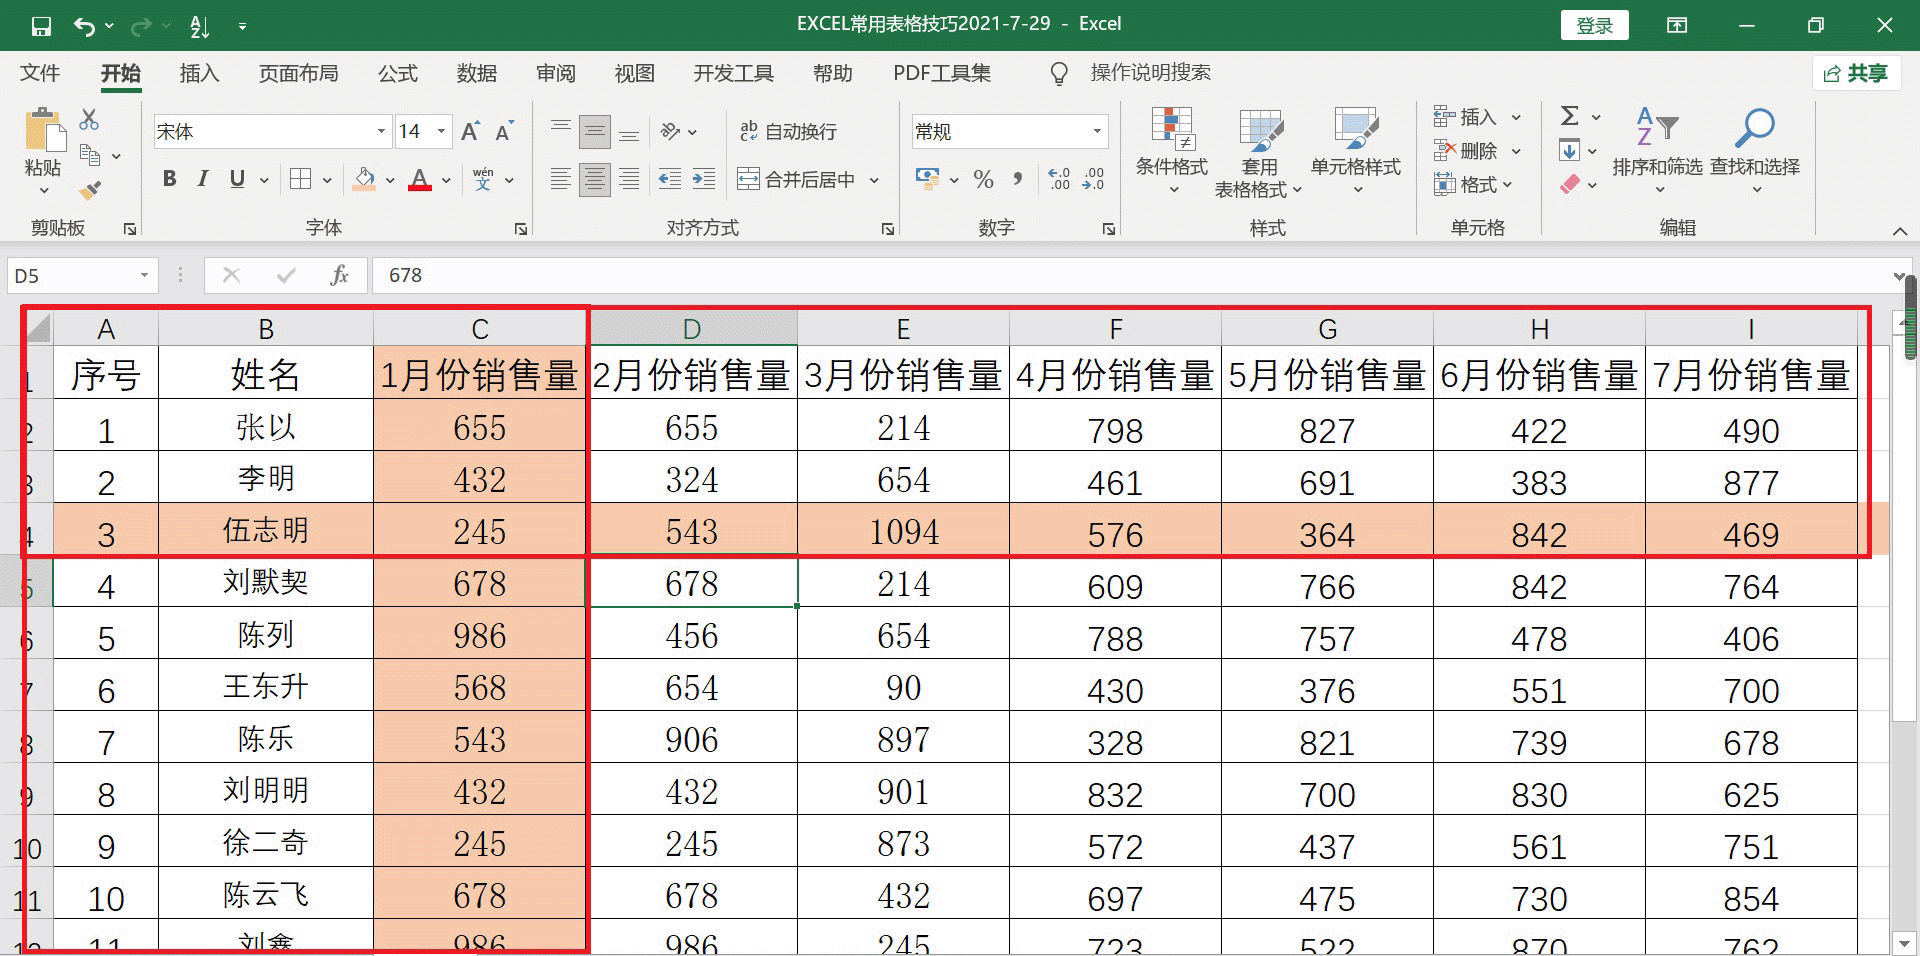Toggle align text left

(x=561, y=179)
